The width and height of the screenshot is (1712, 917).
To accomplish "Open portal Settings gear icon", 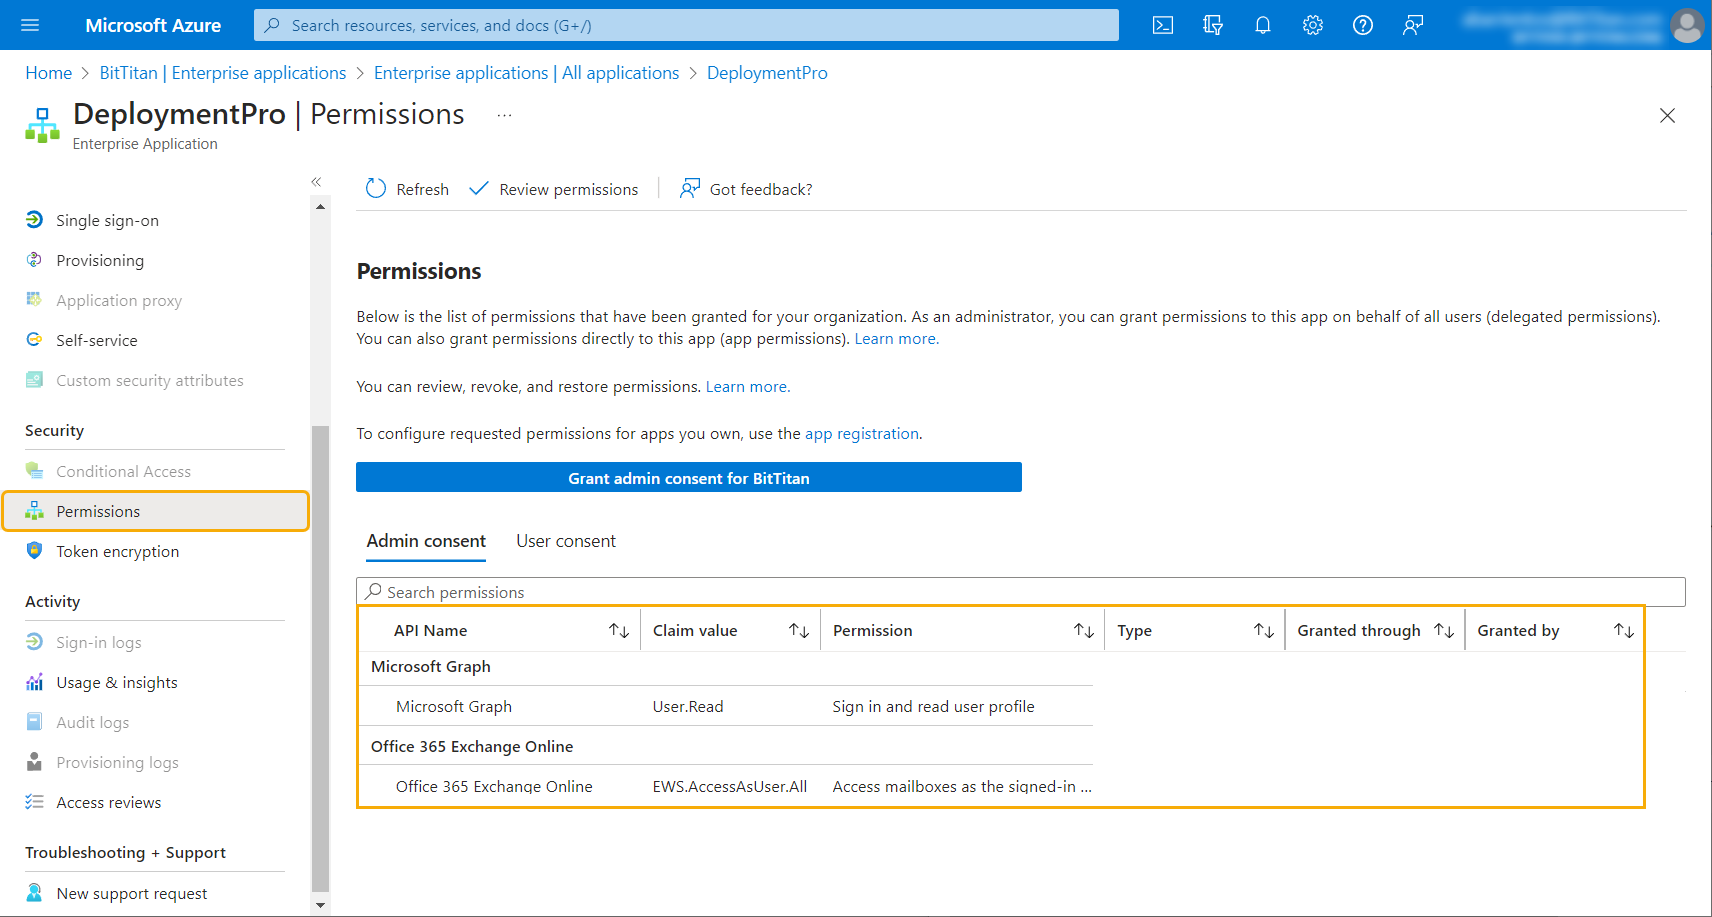I will coord(1313,25).
